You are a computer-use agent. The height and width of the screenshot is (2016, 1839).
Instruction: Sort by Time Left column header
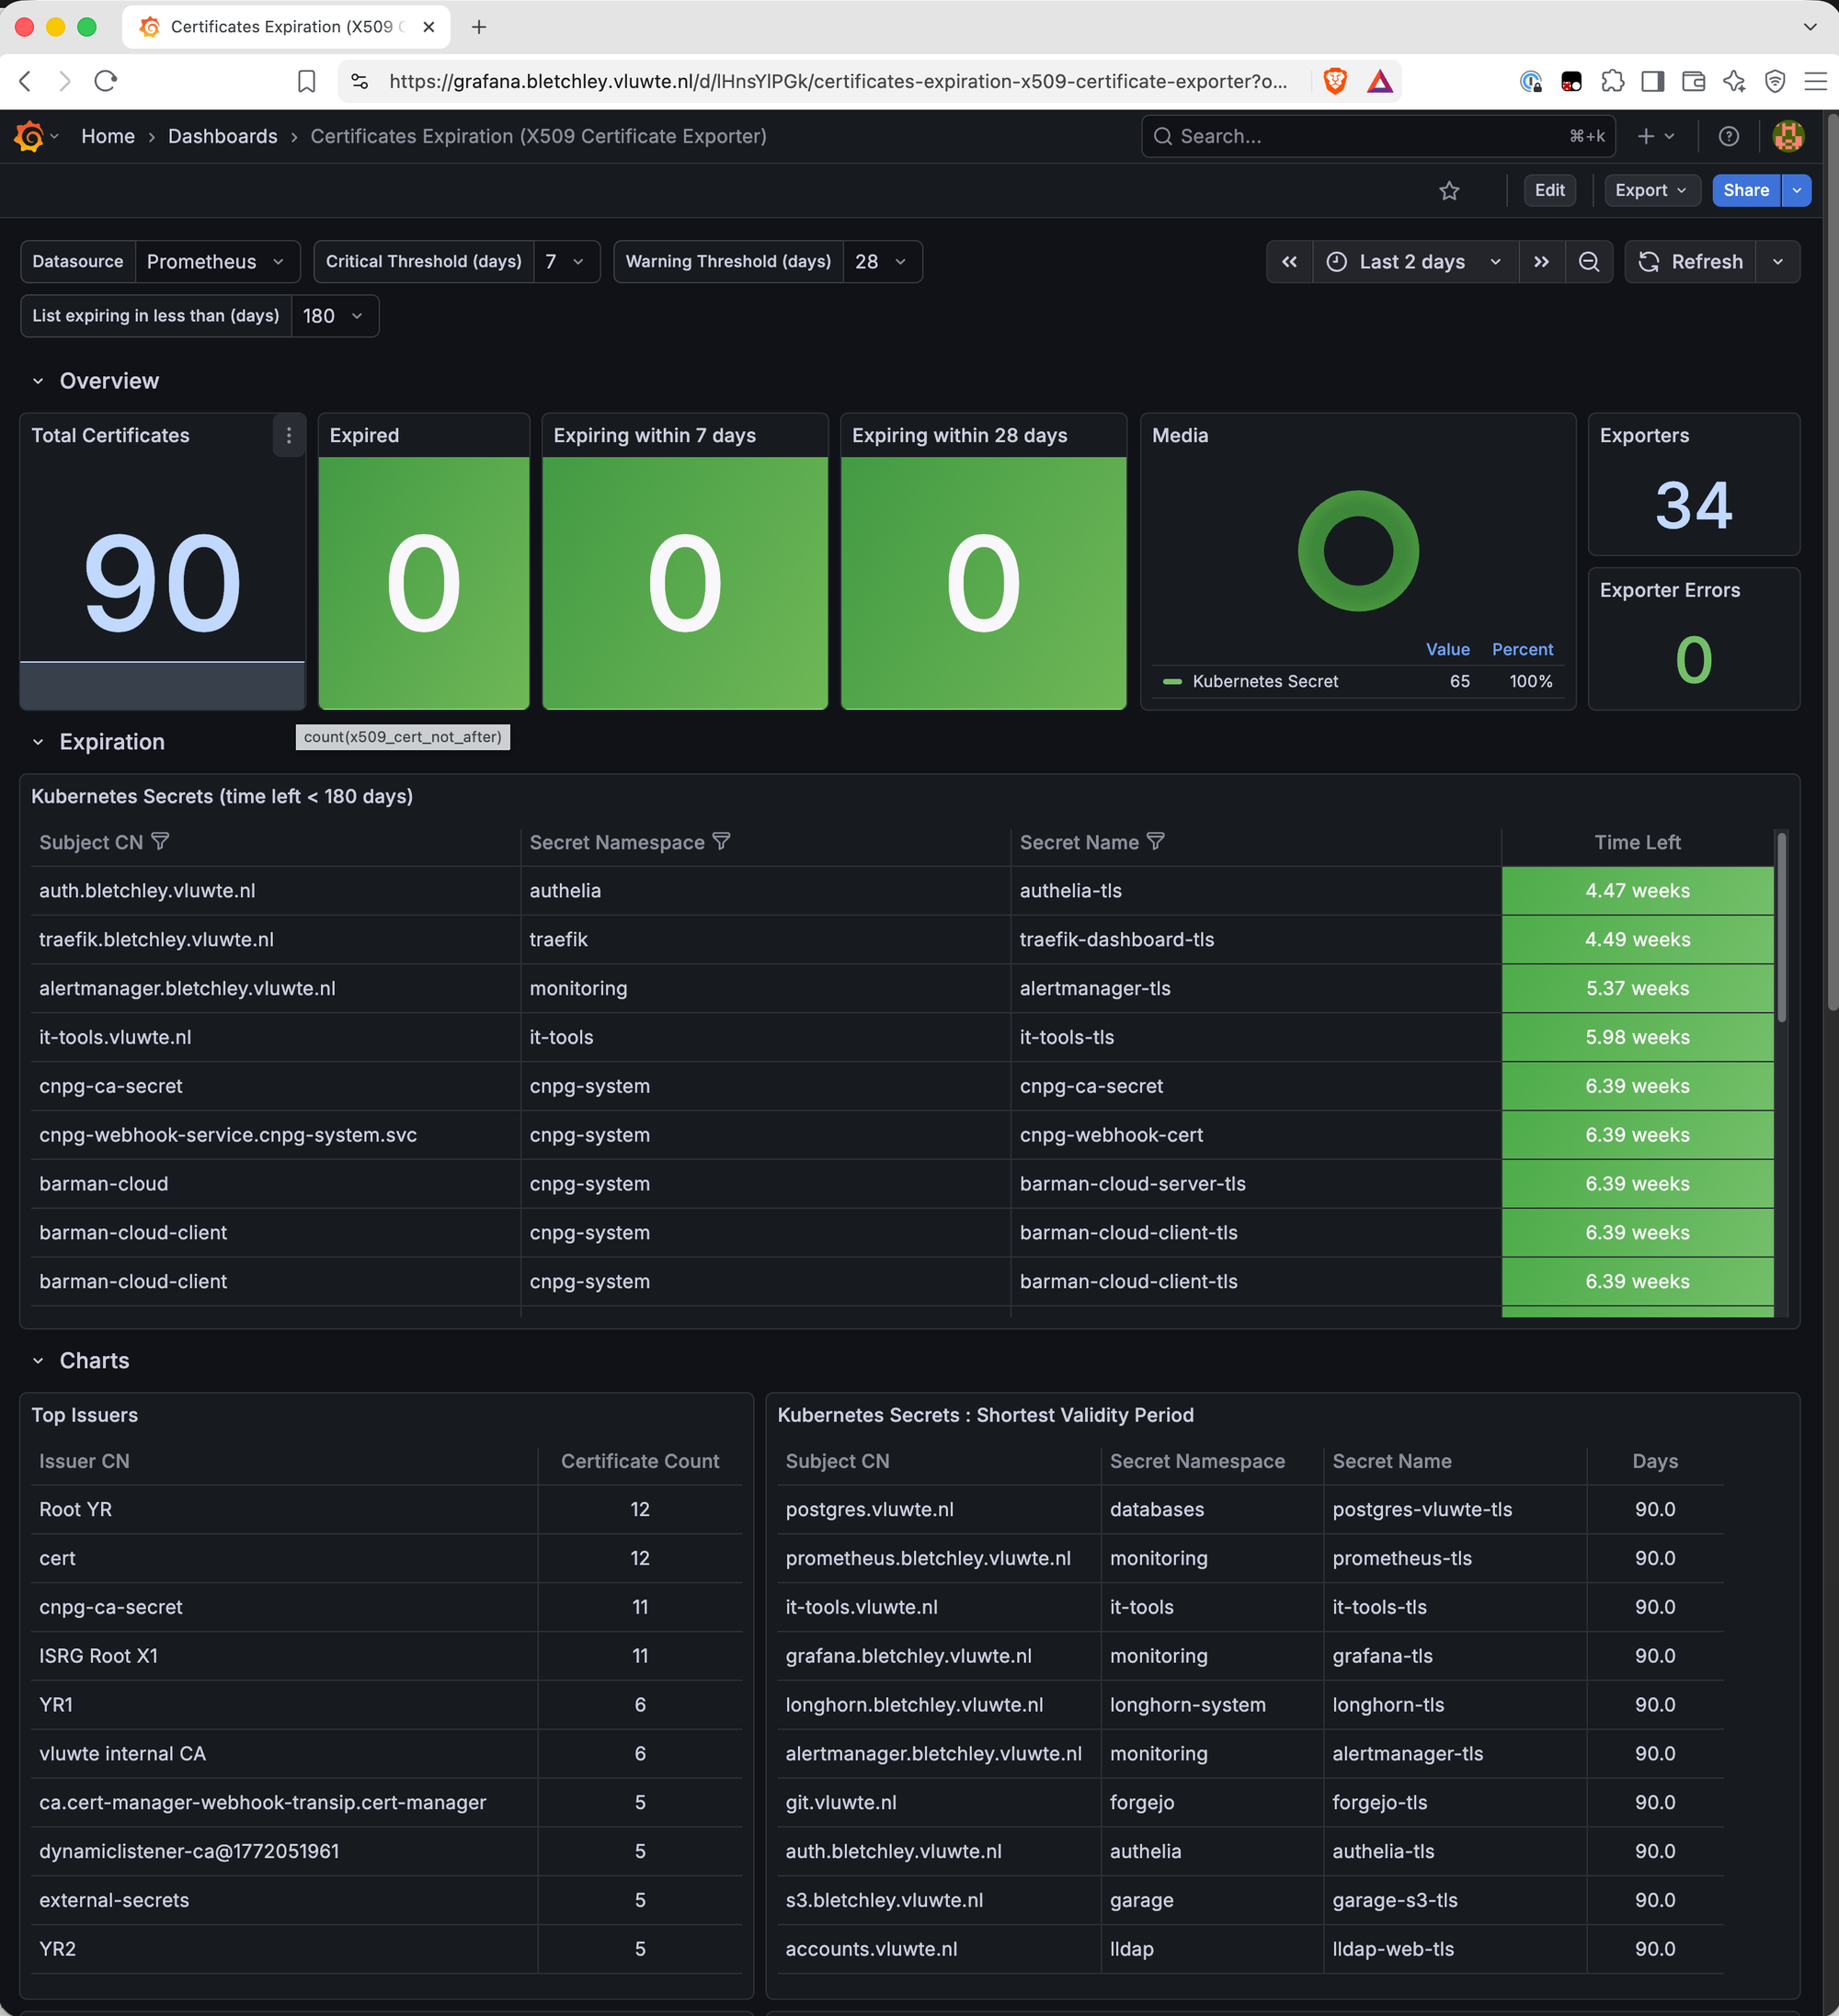(x=1637, y=842)
